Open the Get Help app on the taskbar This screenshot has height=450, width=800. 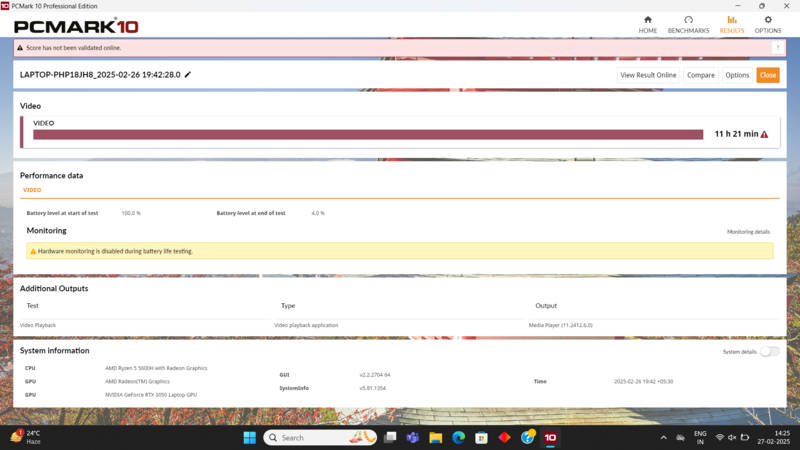click(x=527, y=437)
